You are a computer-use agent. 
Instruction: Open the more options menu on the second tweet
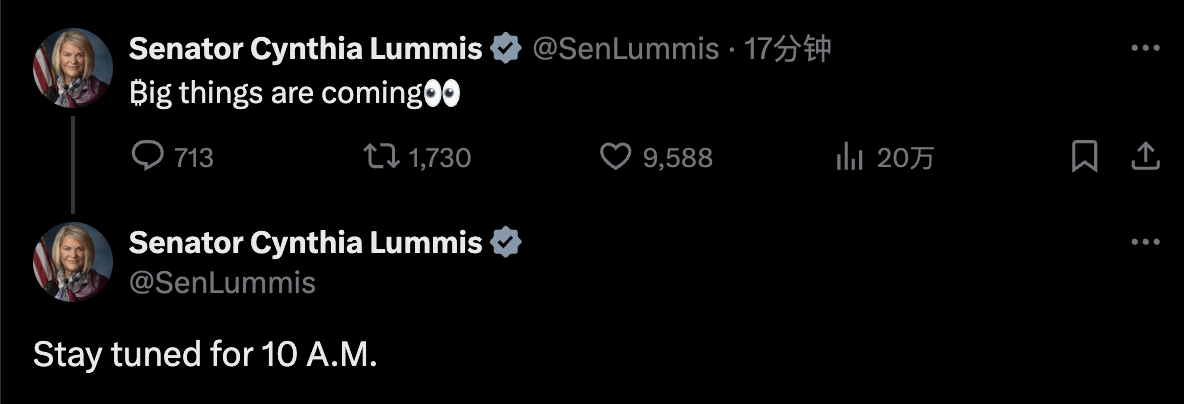point(1145,242)
